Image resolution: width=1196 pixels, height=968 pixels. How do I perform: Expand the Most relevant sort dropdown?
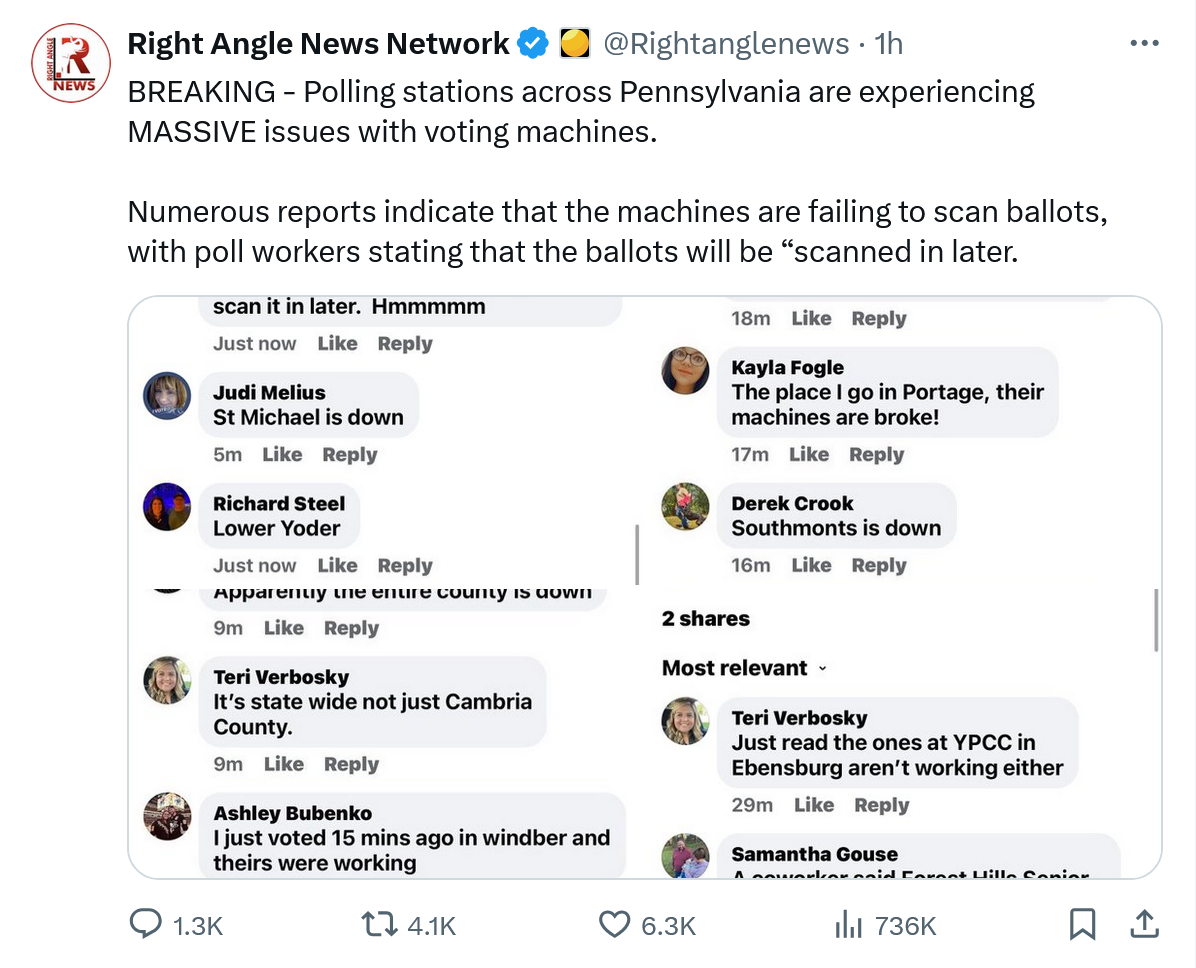[x=744, y=668]
